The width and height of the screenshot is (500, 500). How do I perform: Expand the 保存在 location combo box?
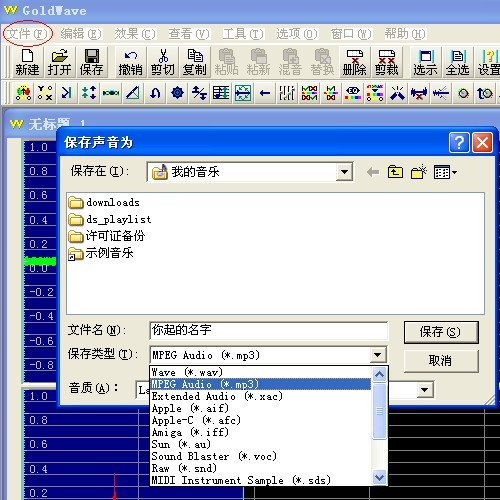(x=344, y=172)
